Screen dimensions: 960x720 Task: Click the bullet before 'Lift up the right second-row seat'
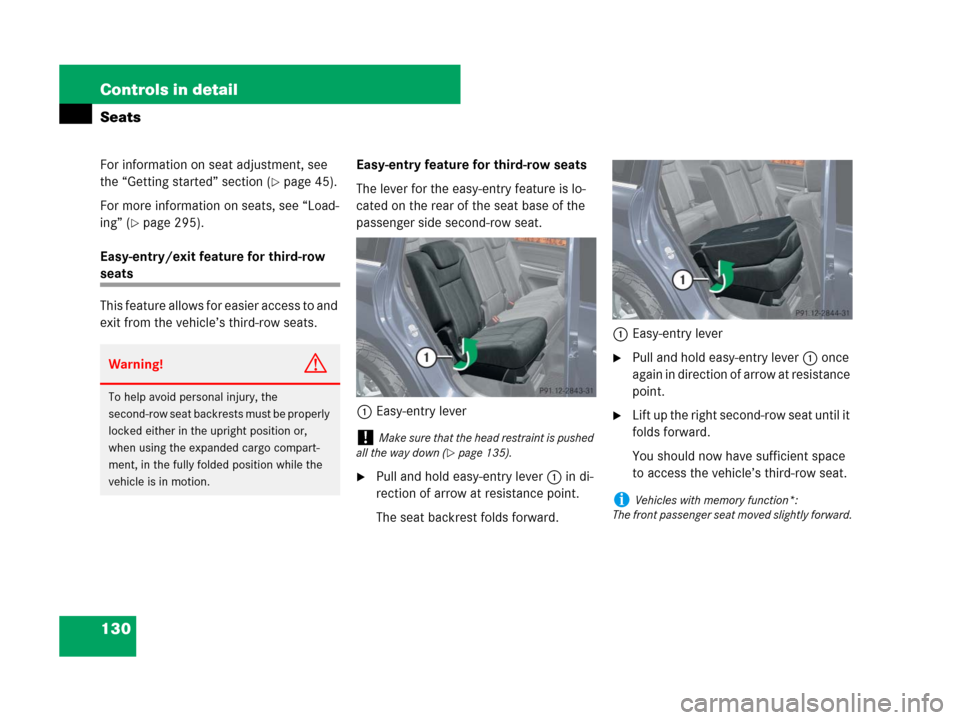tap(617, 416)
